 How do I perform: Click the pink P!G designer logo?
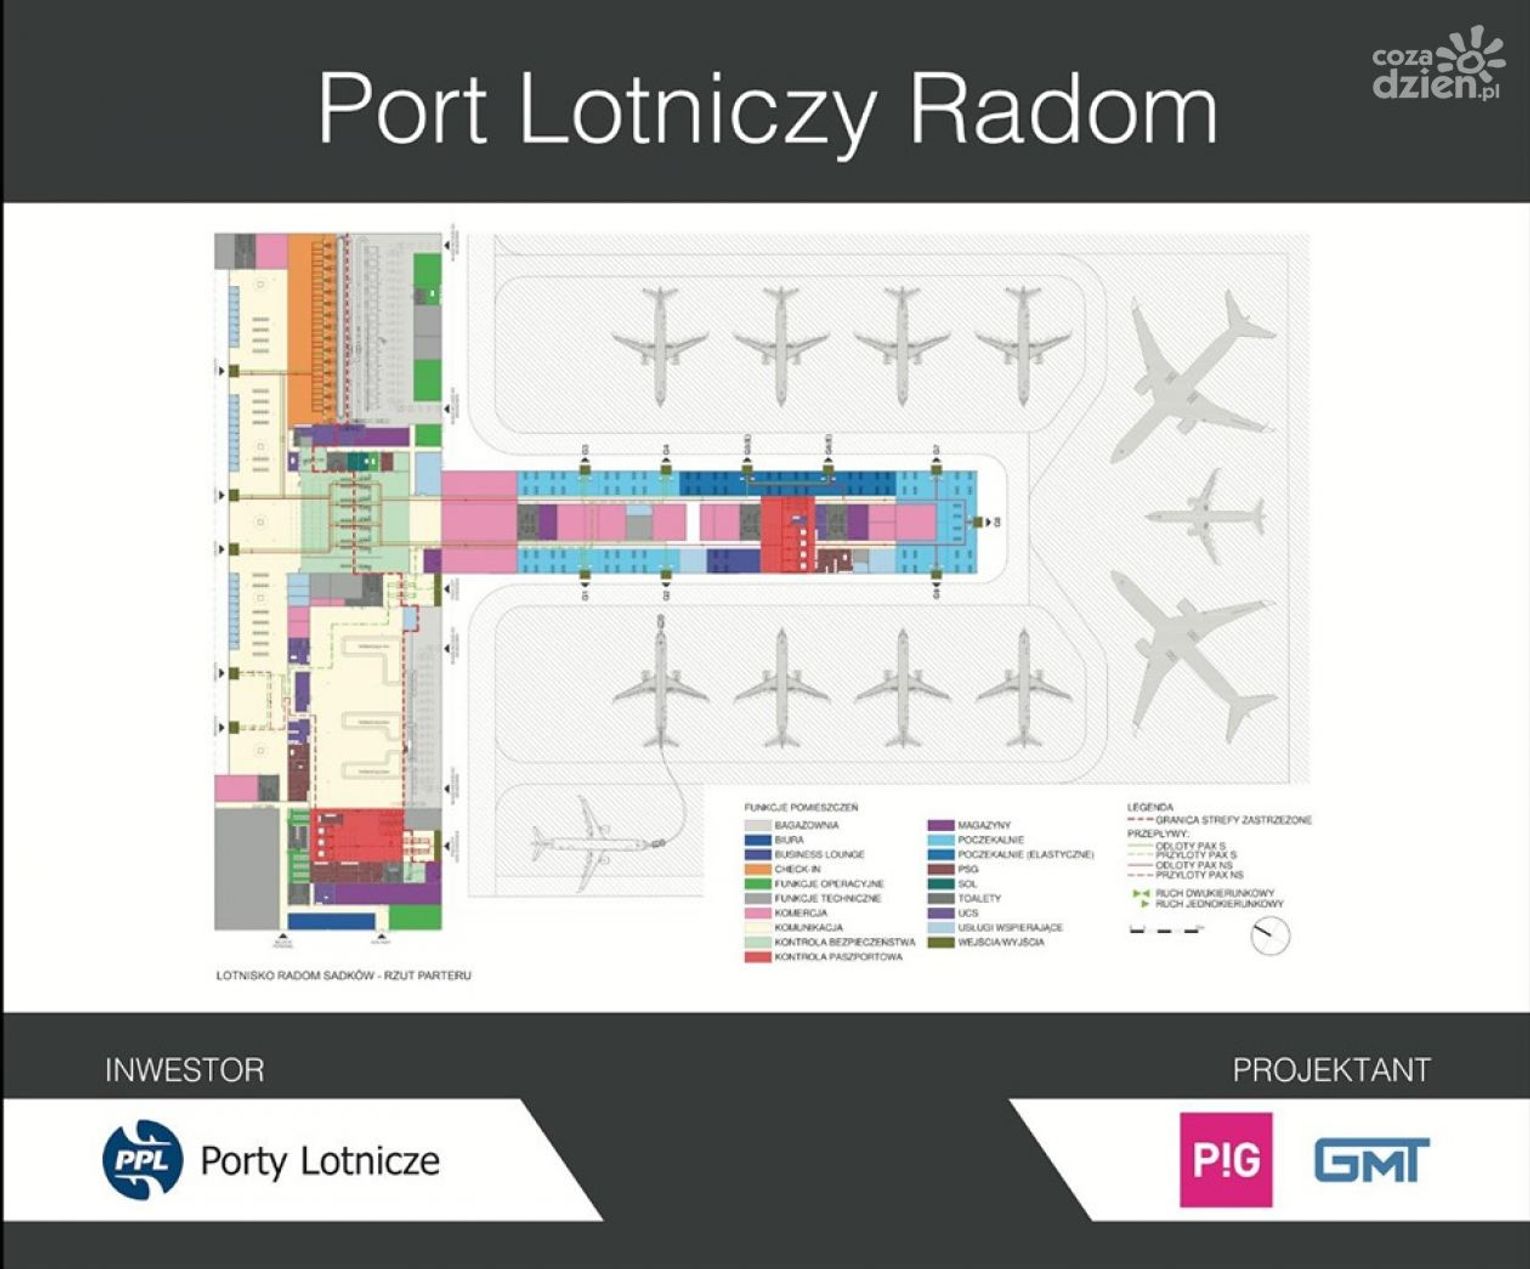click(1226, 1160)
